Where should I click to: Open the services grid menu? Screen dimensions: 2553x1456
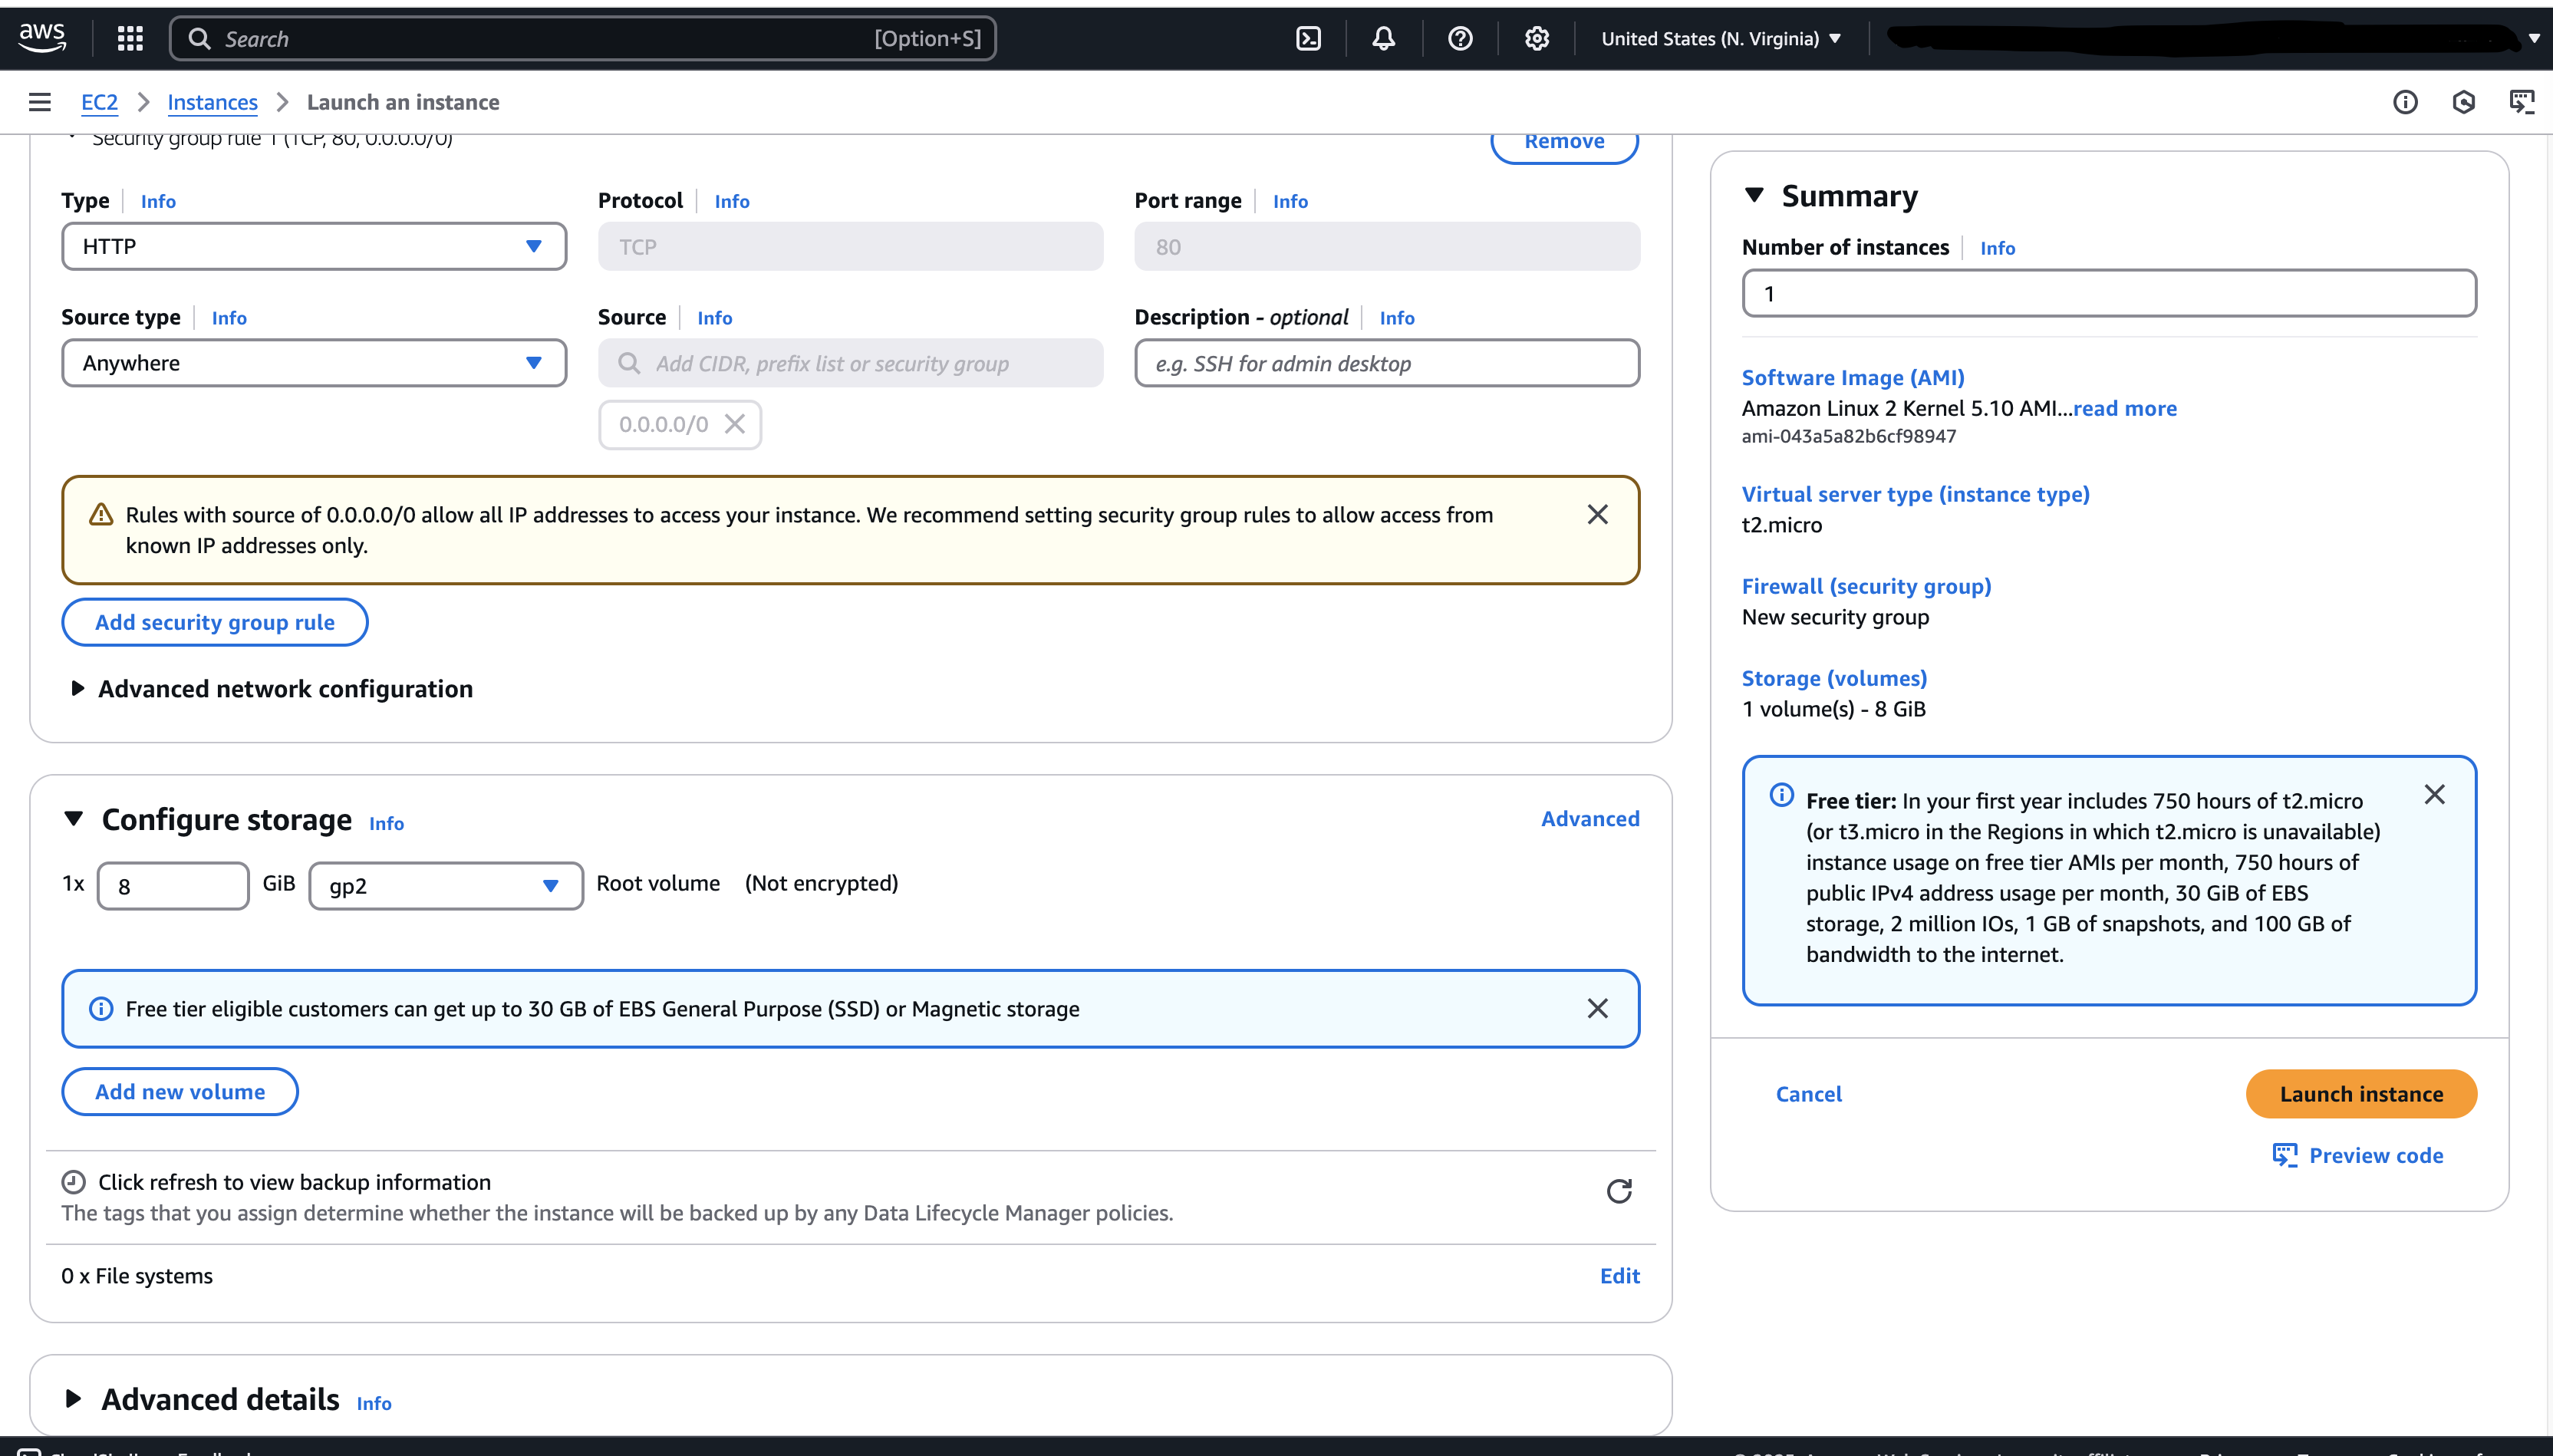[x=130, y=38]
